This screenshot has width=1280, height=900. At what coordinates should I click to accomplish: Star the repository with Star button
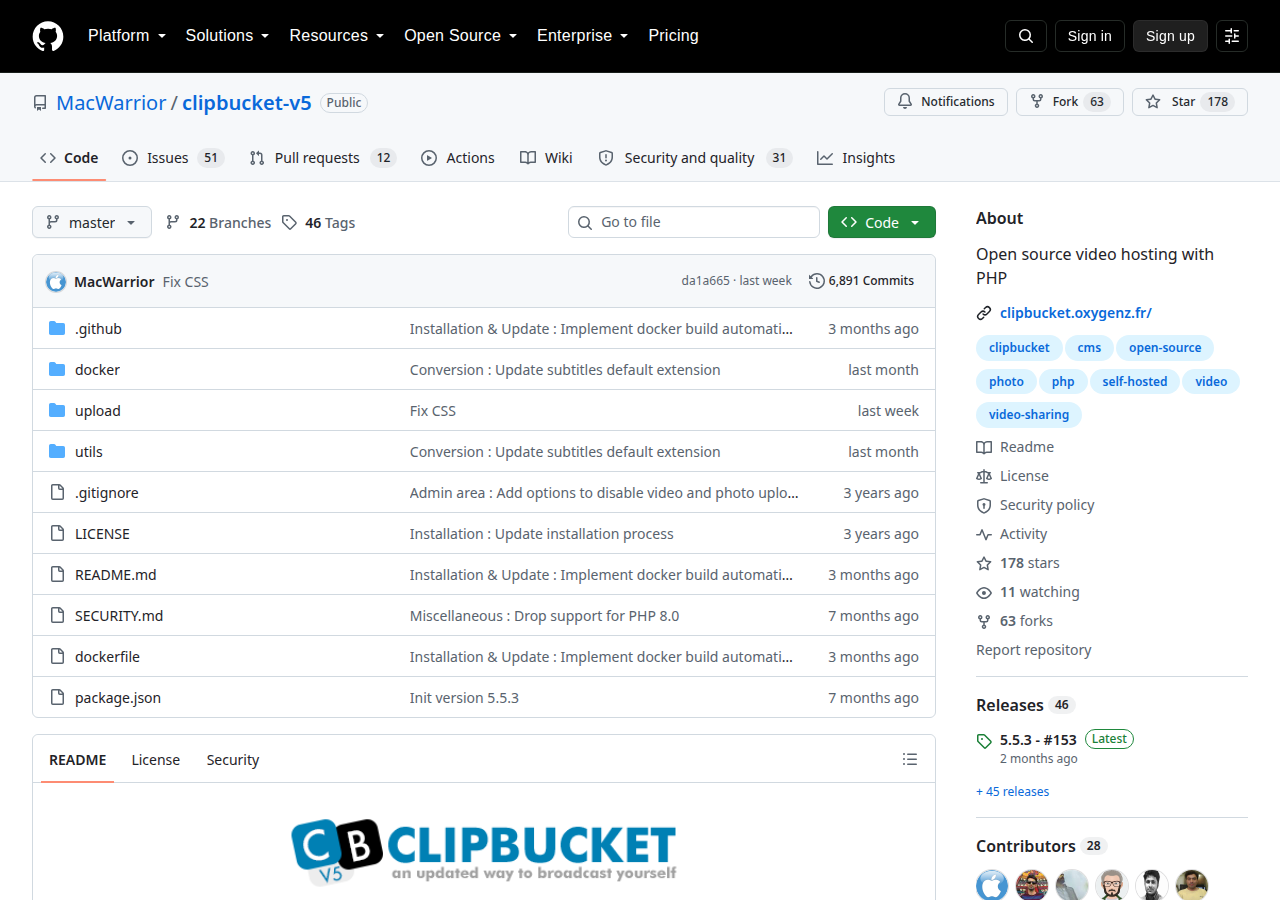point(1190,102)
